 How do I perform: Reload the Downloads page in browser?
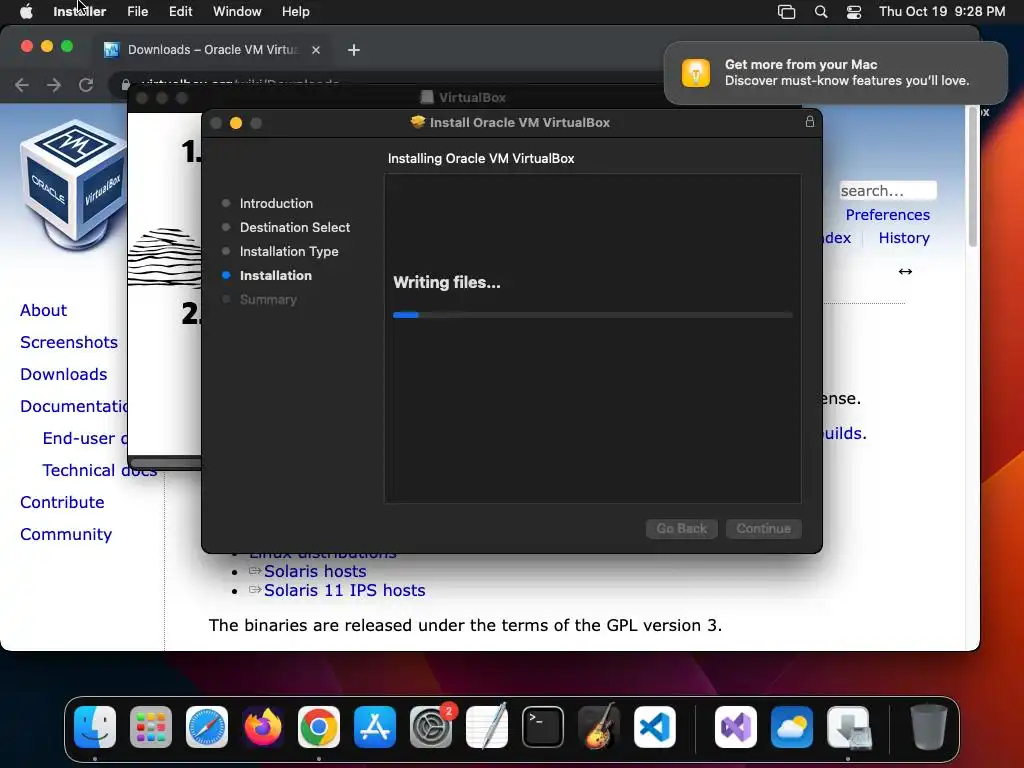coord(86,85)
